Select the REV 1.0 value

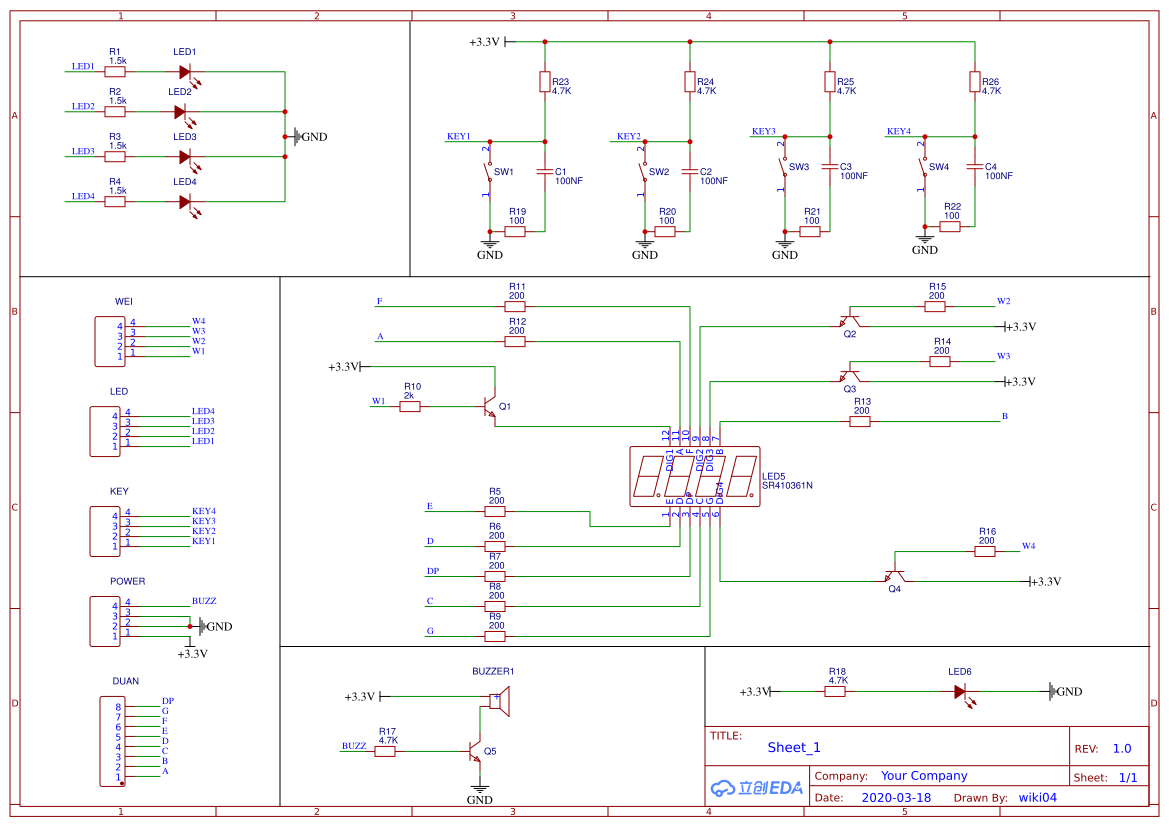[x=1122, y=748]
